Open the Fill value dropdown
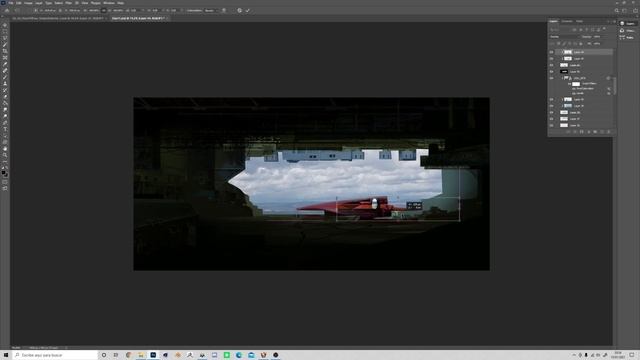Image resolution: width=640 pixels, height=360 pixels. pos(598,44)
